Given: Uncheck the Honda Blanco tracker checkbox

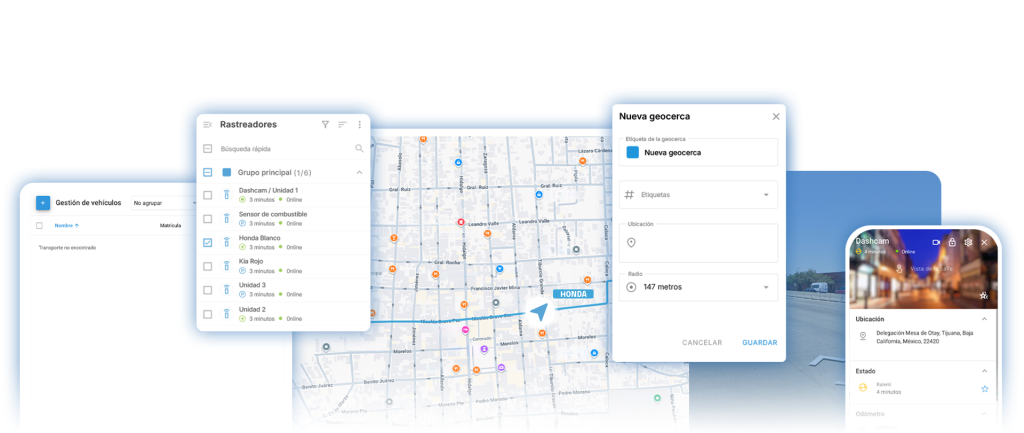Looking at the screenshot, I should pos(207,242).
